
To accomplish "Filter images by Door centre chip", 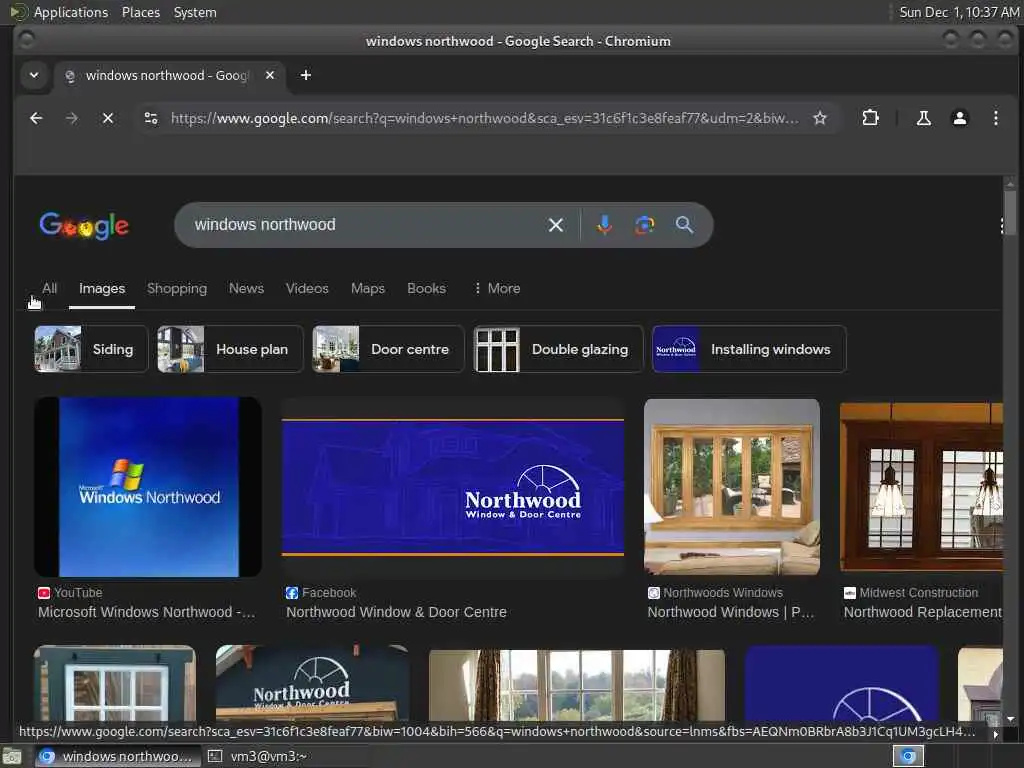I will pyautogui.click(x=388, y=349).
